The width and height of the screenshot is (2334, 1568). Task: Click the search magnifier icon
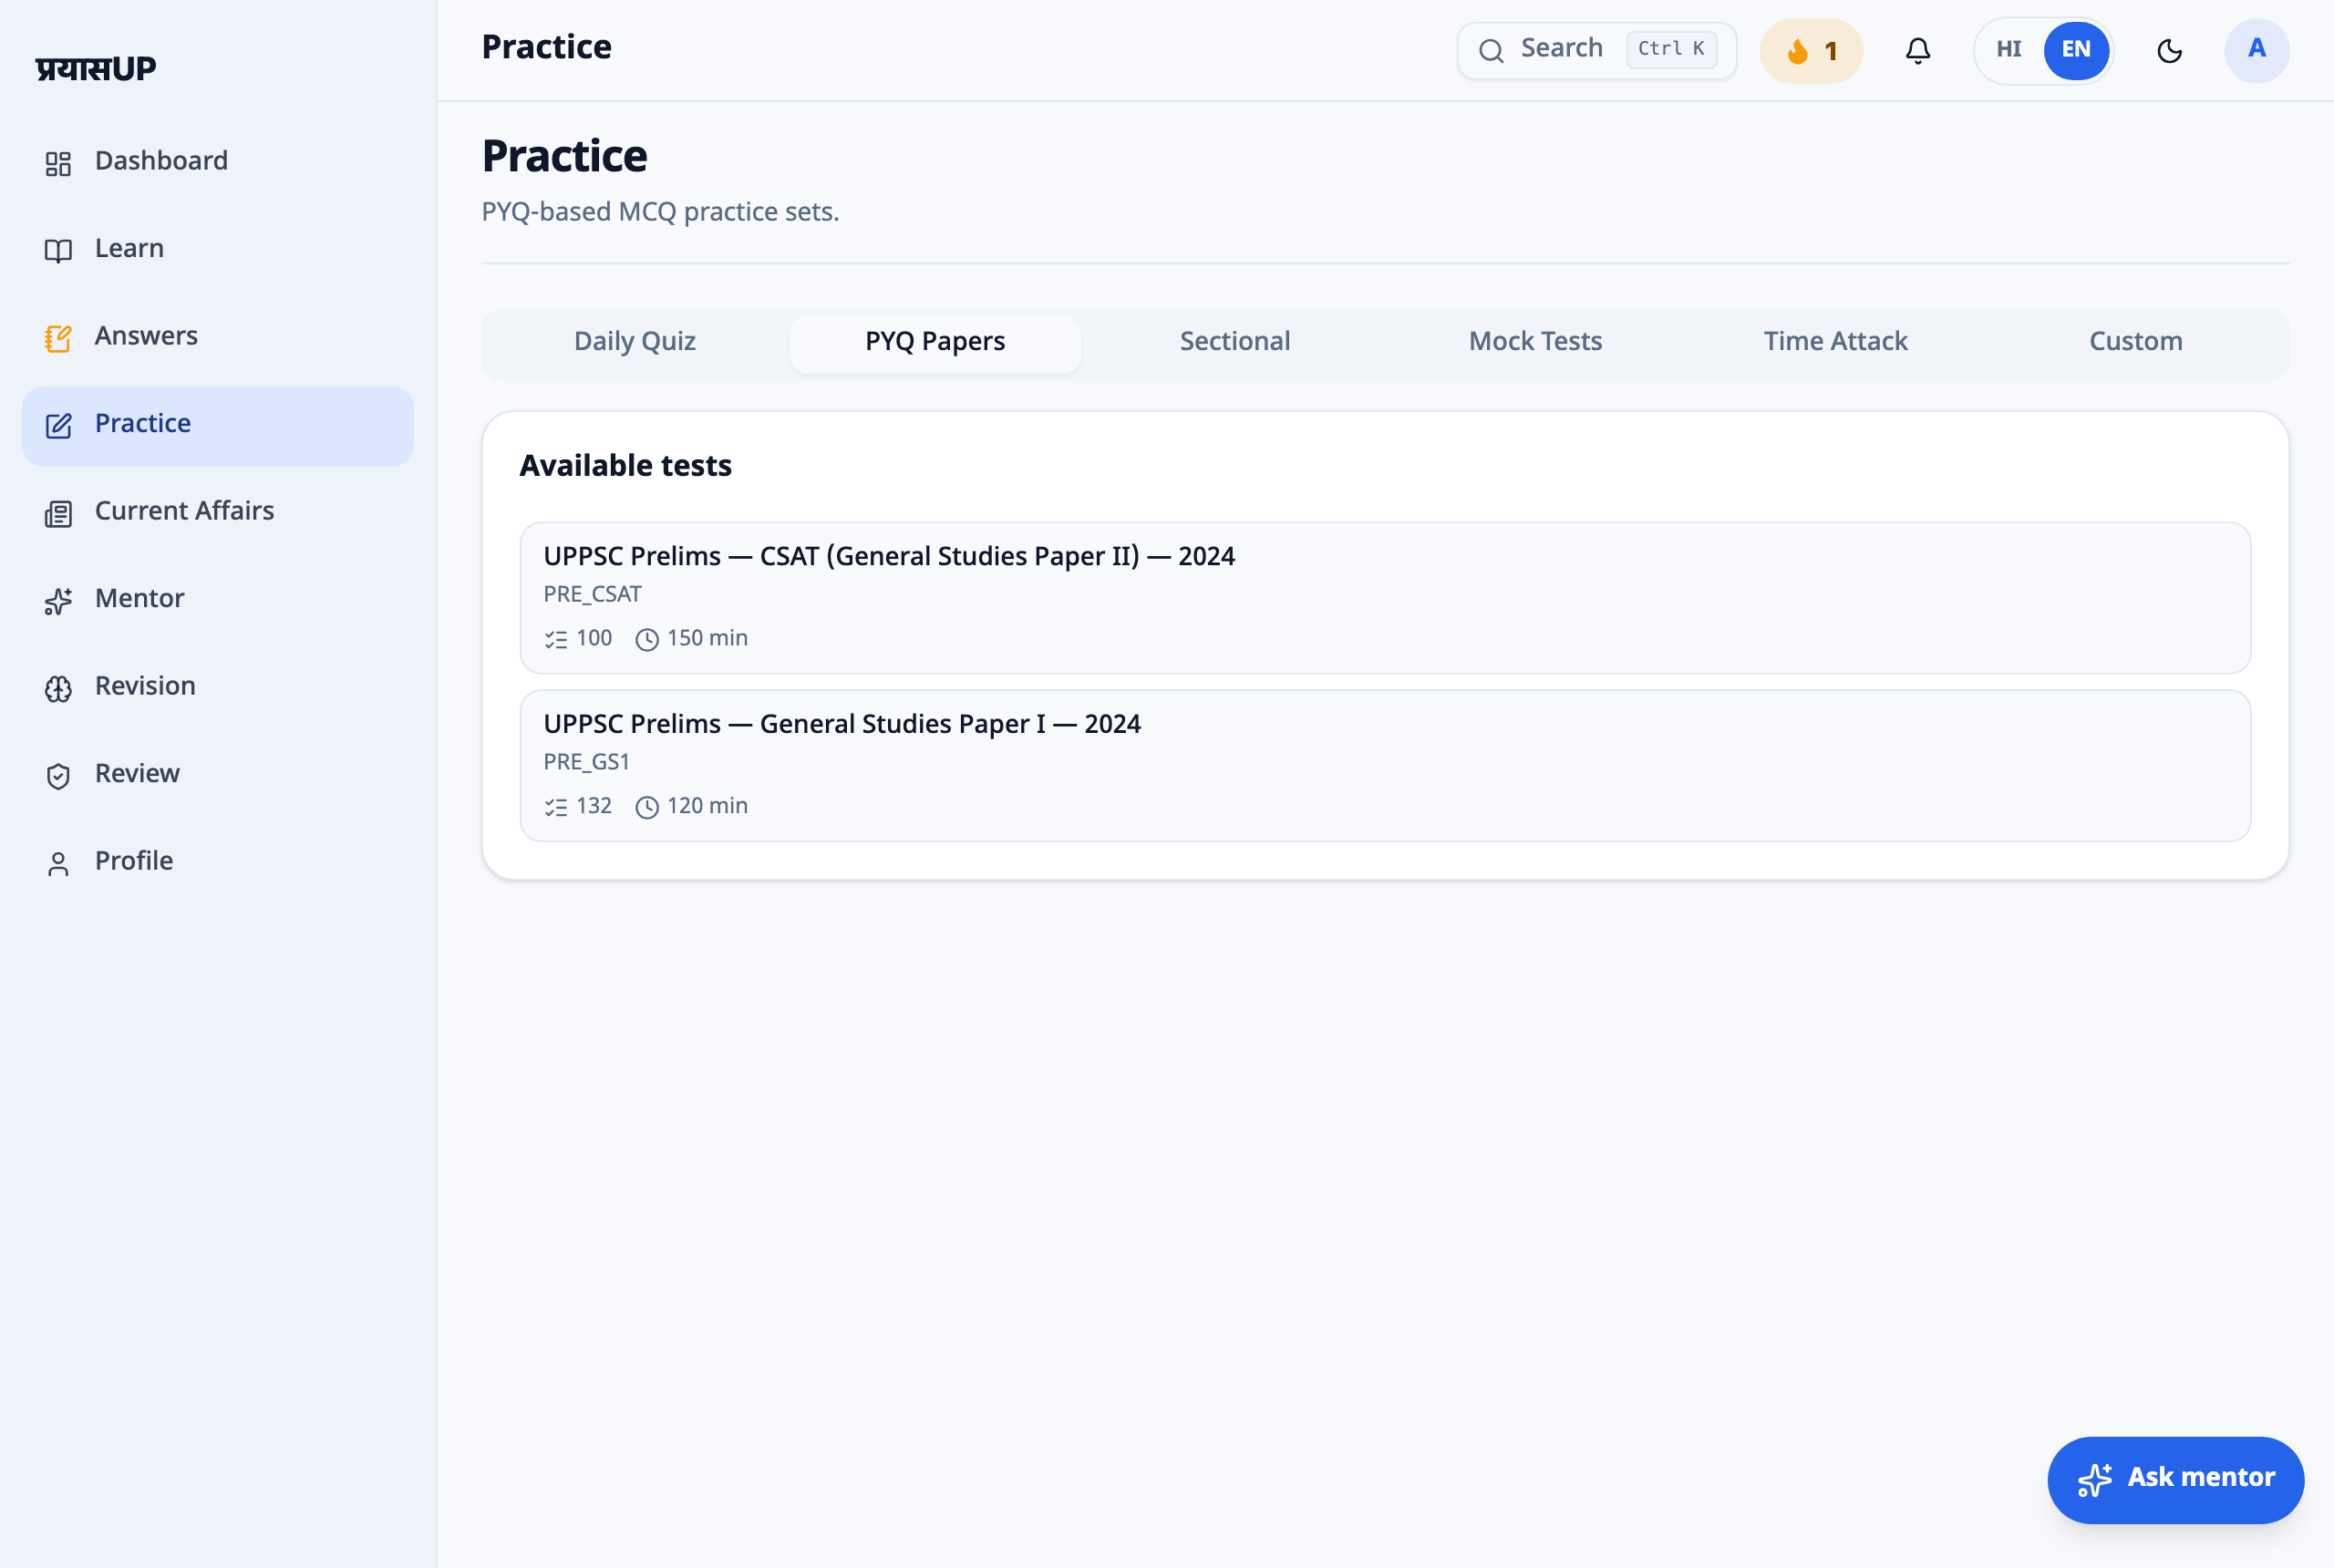(x=1490, y=50)
